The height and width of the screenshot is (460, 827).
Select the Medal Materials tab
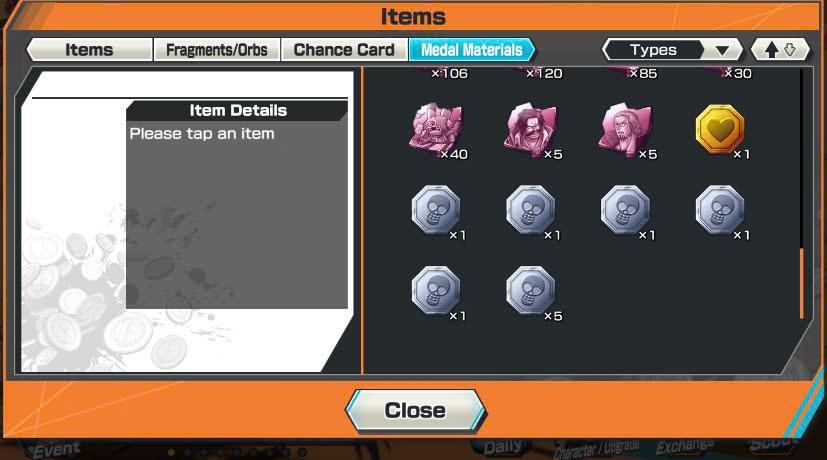click(472, 50)
